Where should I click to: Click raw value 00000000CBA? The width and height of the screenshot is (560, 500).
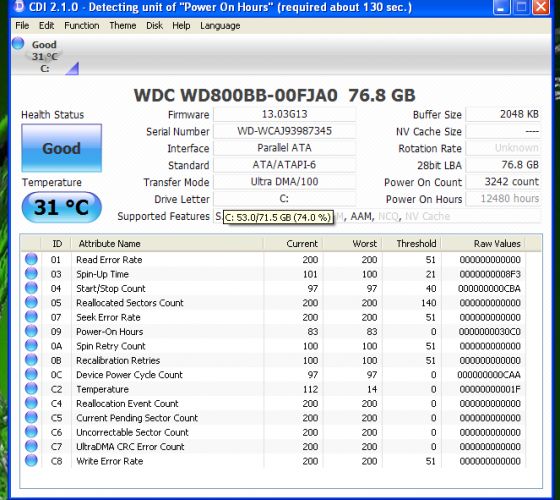coord(489,289)
